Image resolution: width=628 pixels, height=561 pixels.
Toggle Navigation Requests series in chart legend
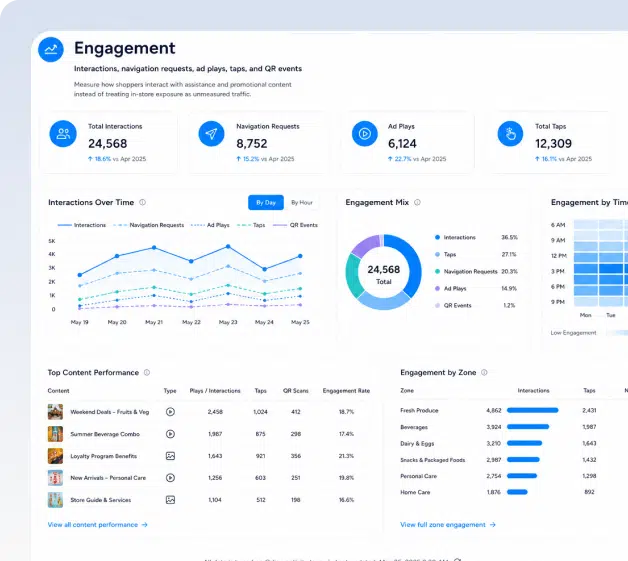(x=149, y=225)
